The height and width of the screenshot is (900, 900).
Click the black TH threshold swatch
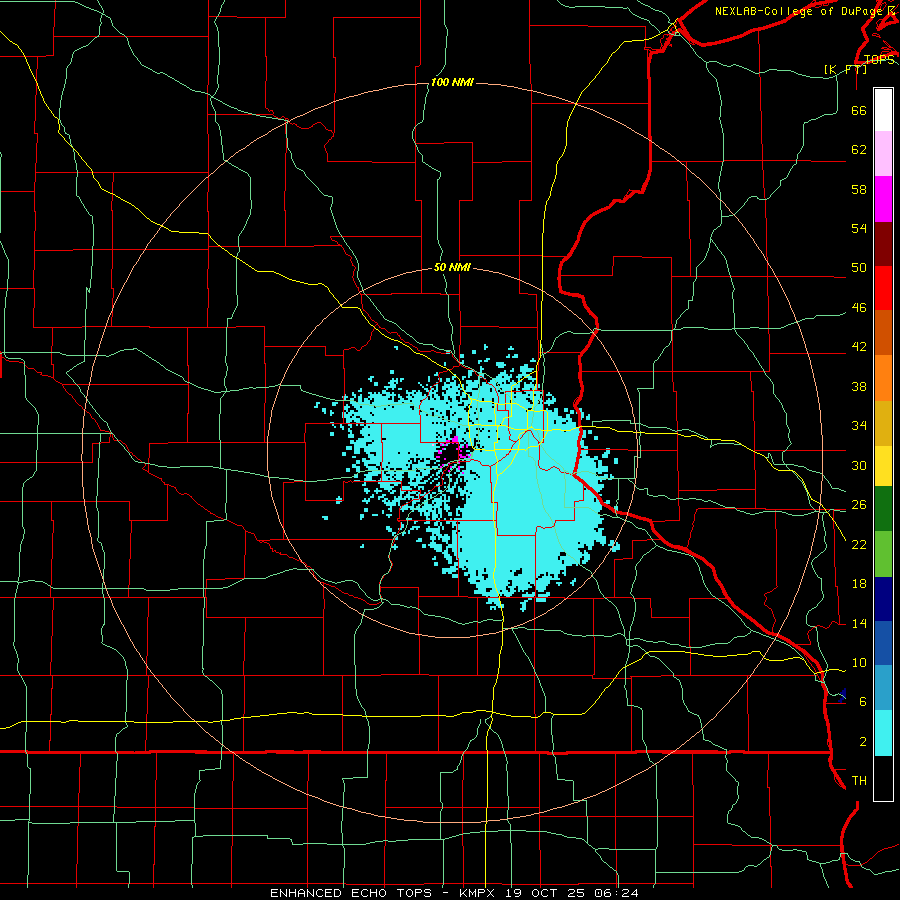click(x=883, y=778)
